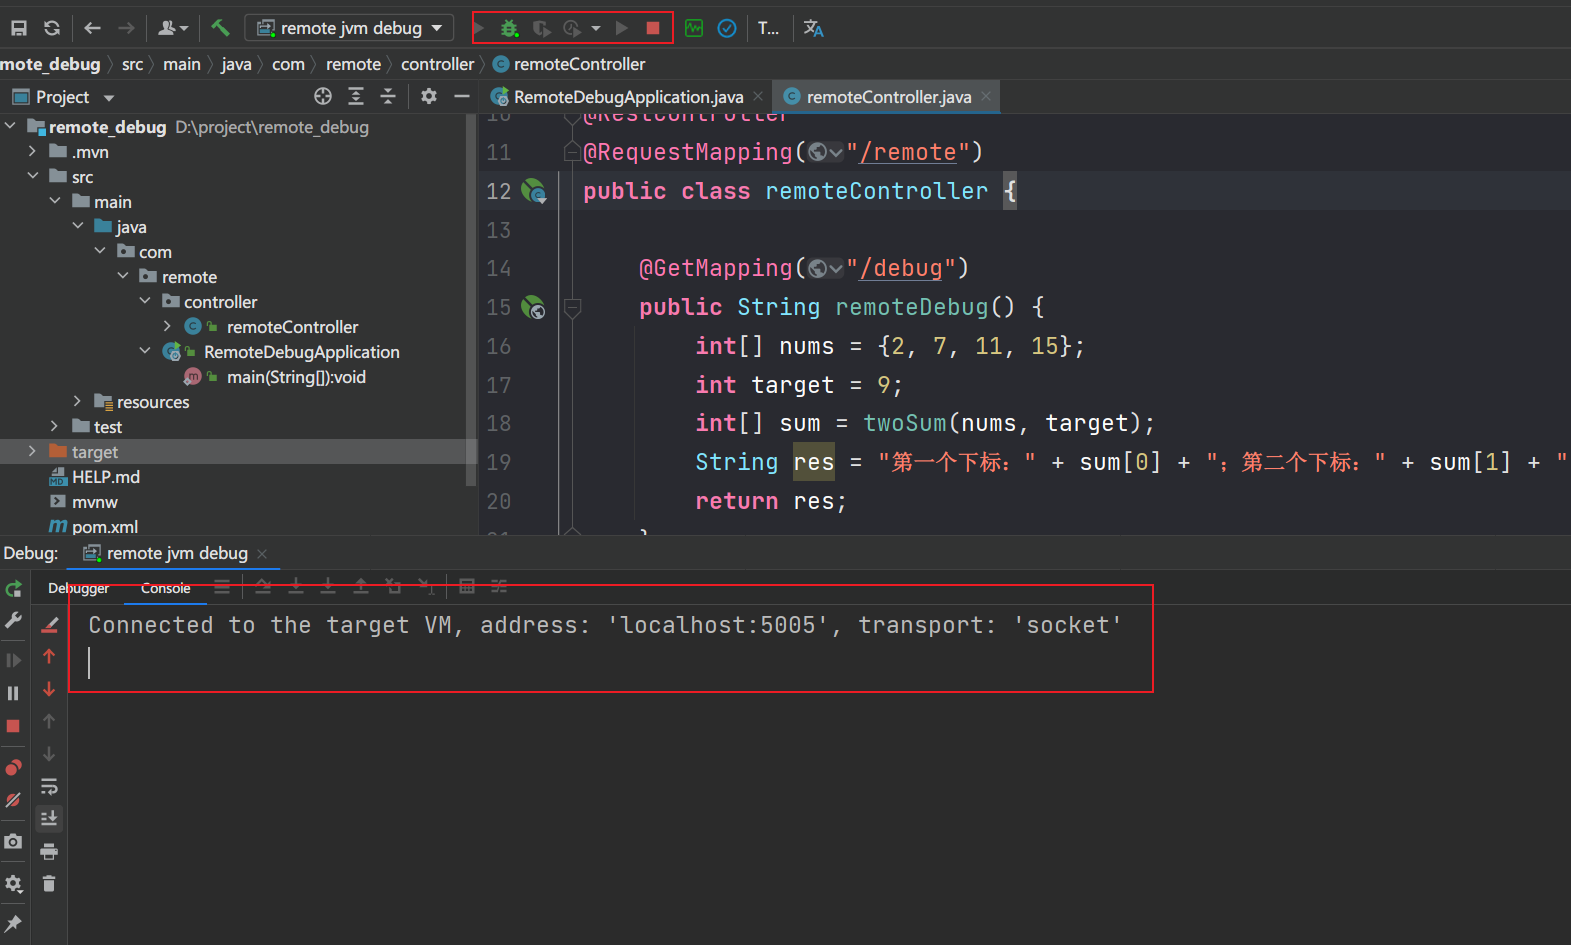The image size is (1571, 945).
Task: Click the controller breadcrumb
Action: (x=438, y=64)
